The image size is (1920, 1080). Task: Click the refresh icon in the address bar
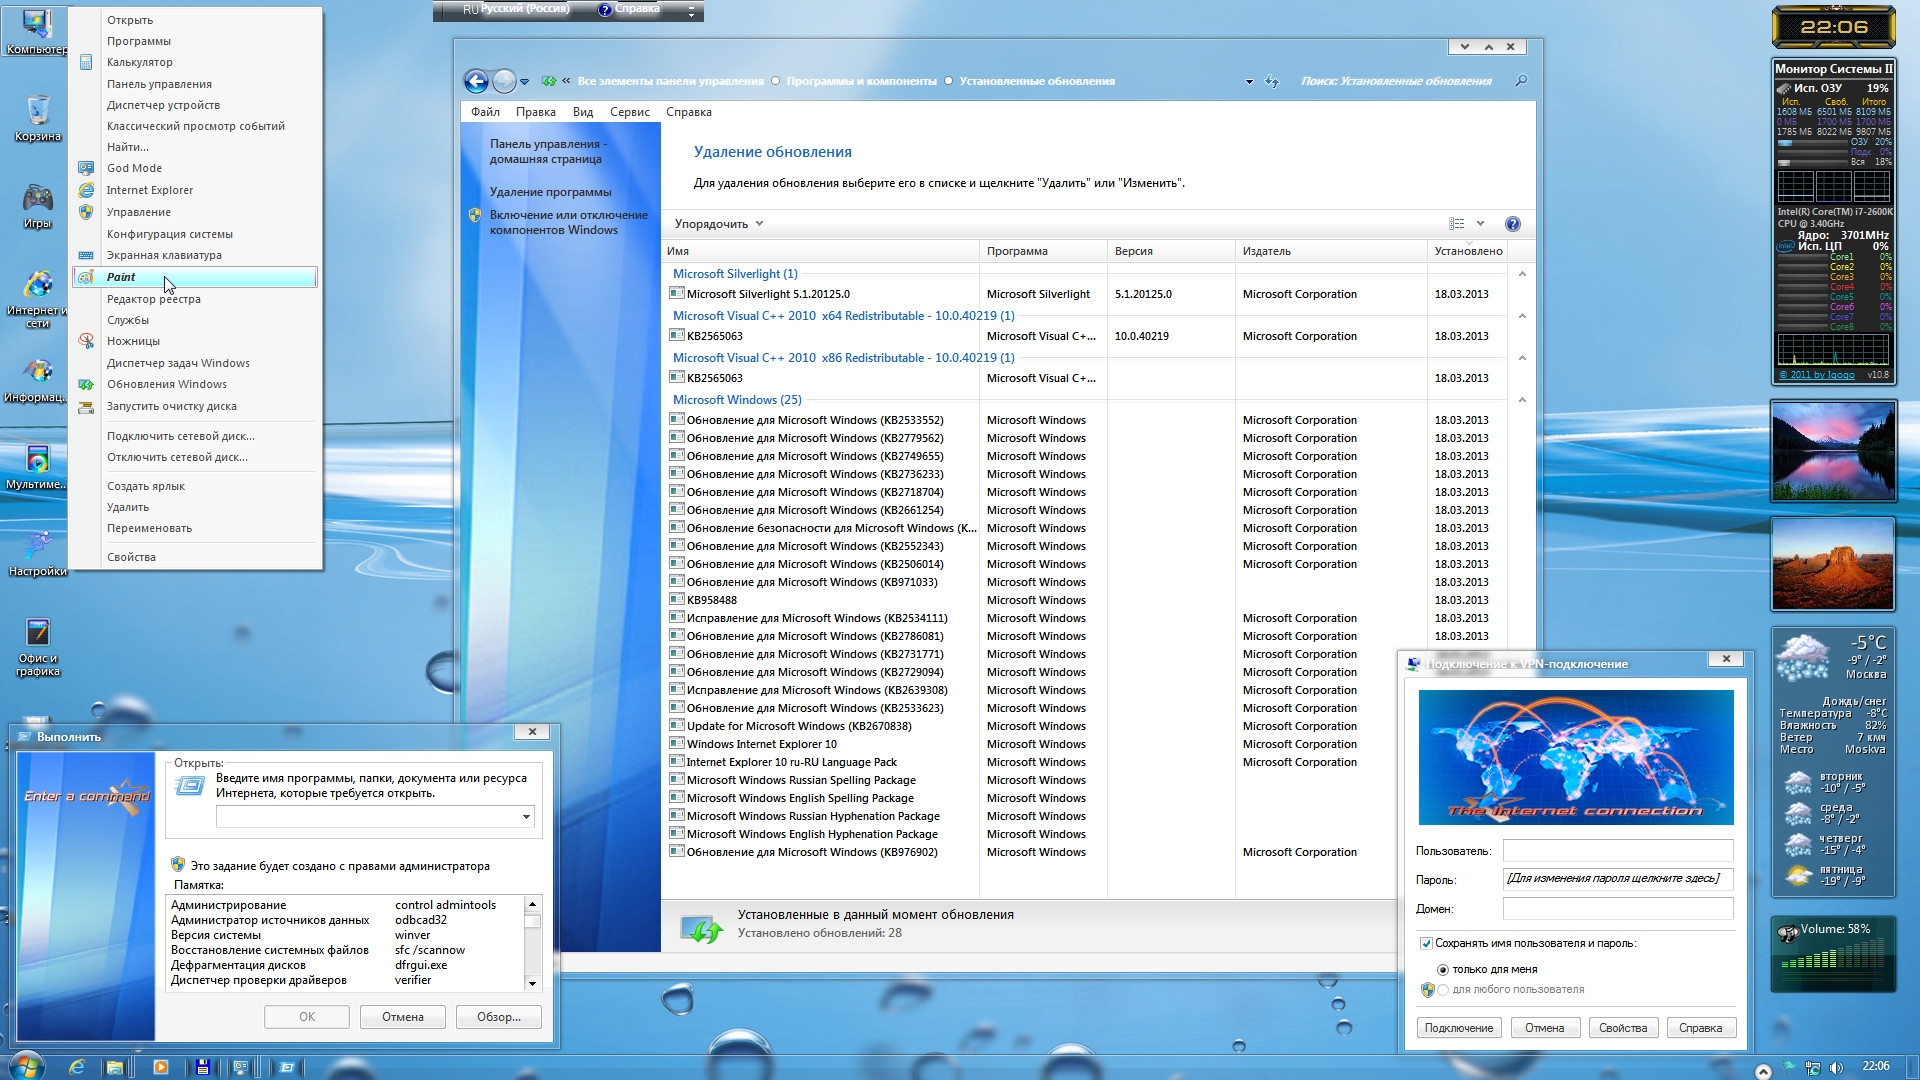tap(1272, 81)
